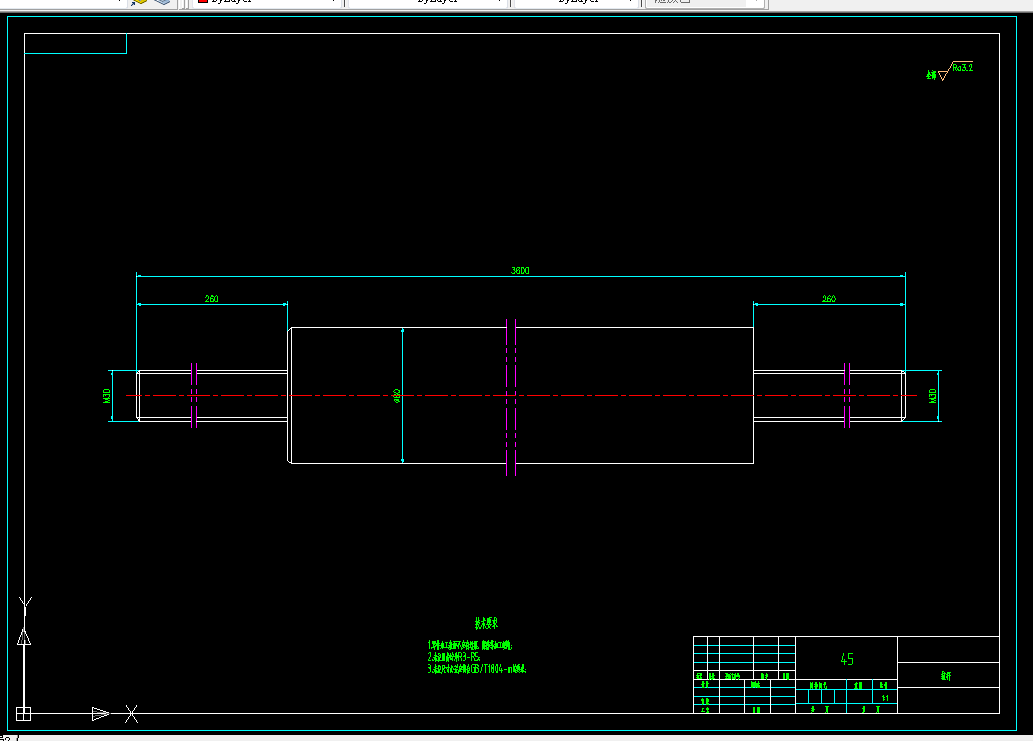The height and width of the screenshot is (741, 1033).
Task: Select the magenta break lines on the right threaded end
Action: click(x=847, y=395)
